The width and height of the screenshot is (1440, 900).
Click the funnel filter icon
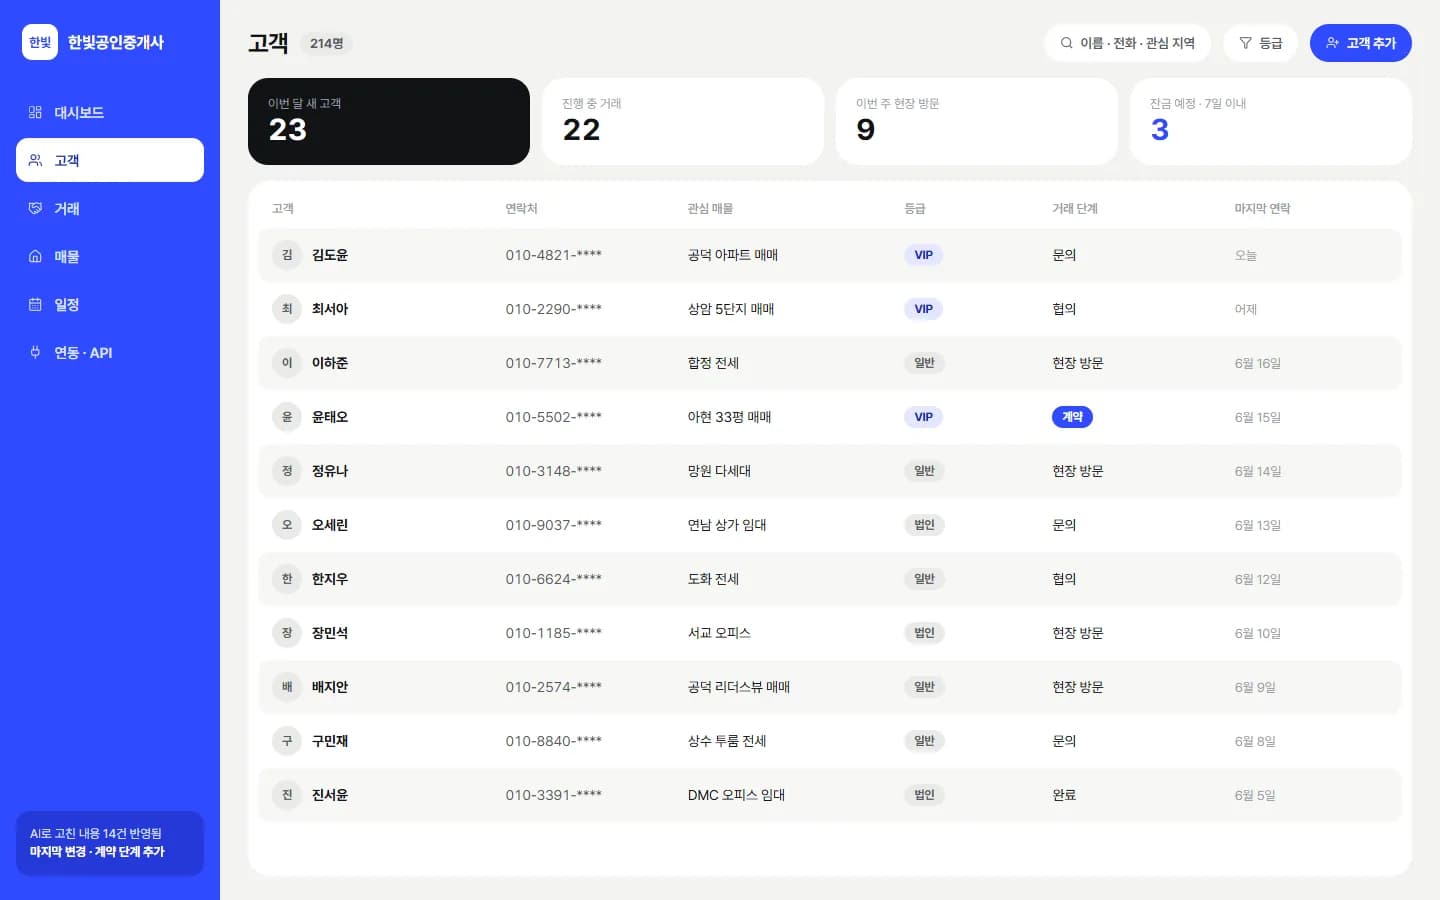click(x=1245, y=43)
